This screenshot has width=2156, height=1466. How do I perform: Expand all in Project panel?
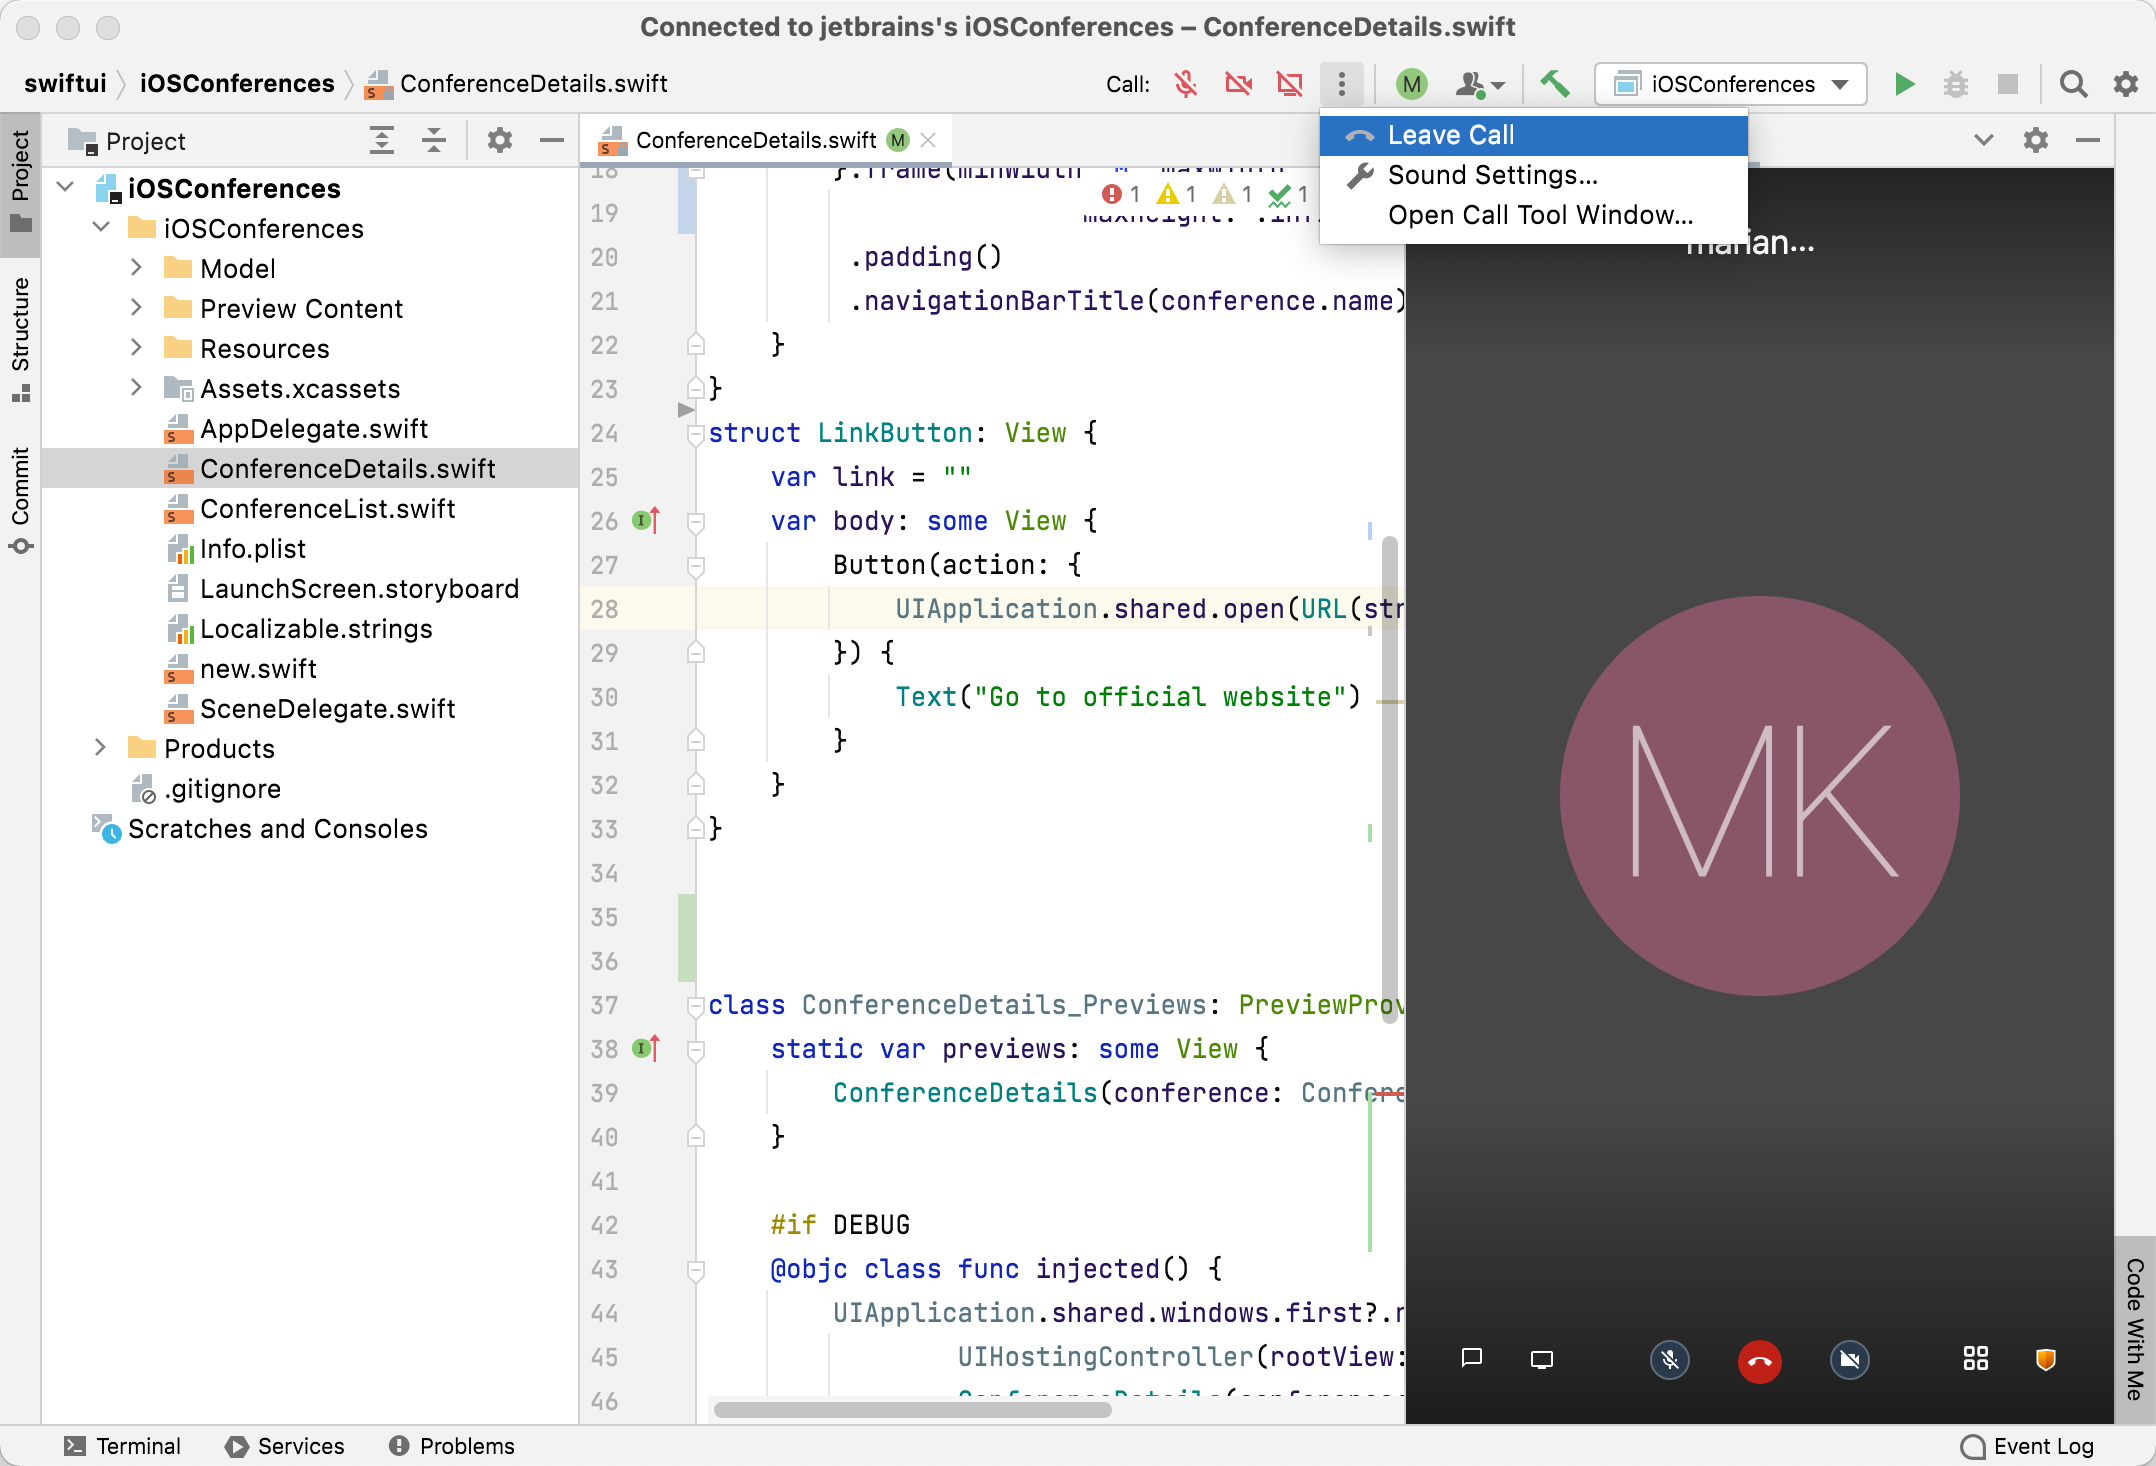(381, 140)
